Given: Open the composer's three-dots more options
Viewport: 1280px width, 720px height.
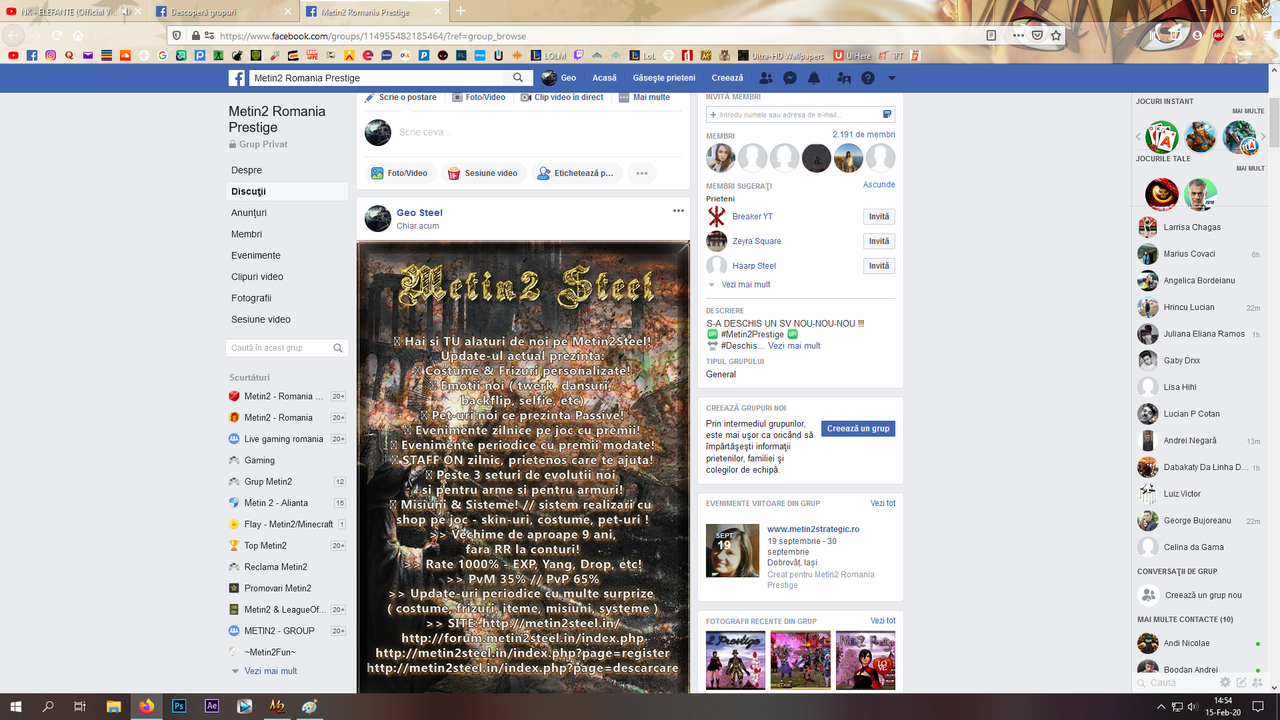Looking at the screenshot, I should (x=642, y=173).
